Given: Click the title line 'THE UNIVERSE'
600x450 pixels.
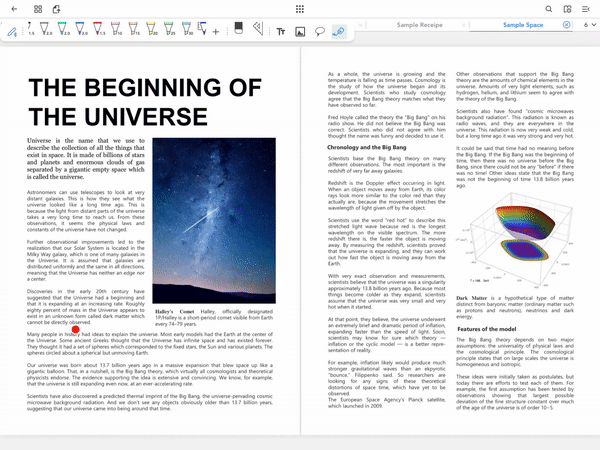Looking at the screenshot, I should pos(118,117).
